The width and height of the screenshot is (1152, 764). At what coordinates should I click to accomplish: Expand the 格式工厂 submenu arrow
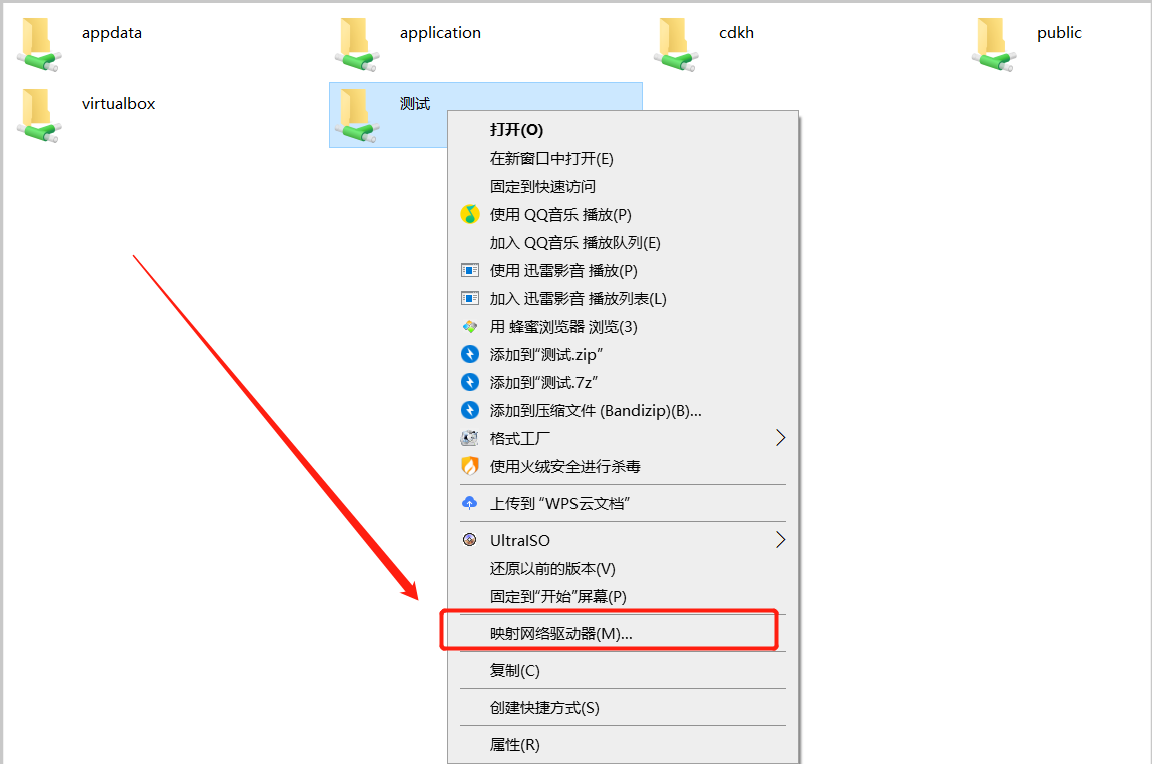click(780, 438)
